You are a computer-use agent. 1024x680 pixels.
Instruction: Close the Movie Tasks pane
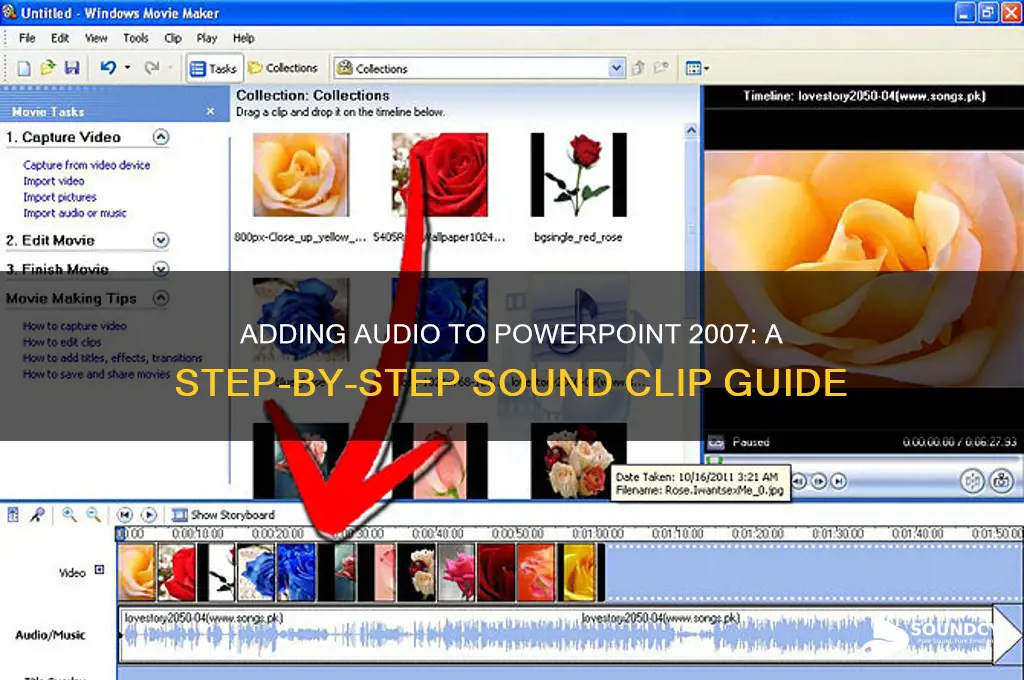click(x=210, y=112)
